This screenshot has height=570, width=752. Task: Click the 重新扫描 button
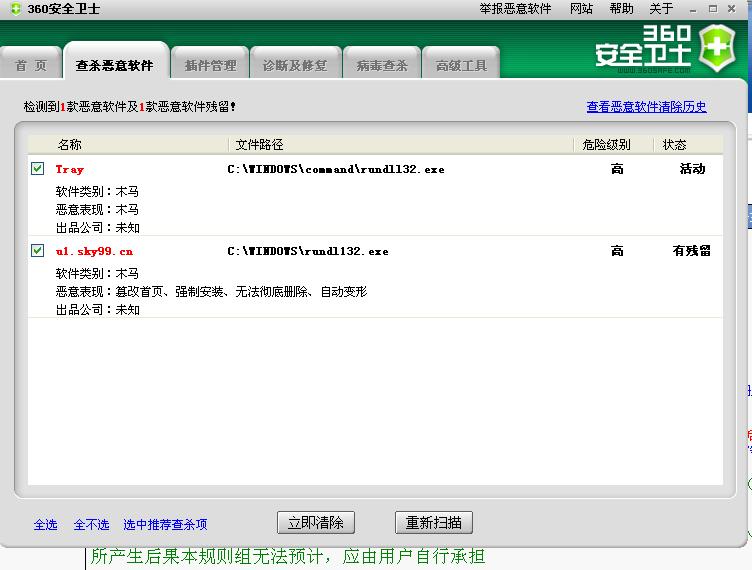(434, 522)
